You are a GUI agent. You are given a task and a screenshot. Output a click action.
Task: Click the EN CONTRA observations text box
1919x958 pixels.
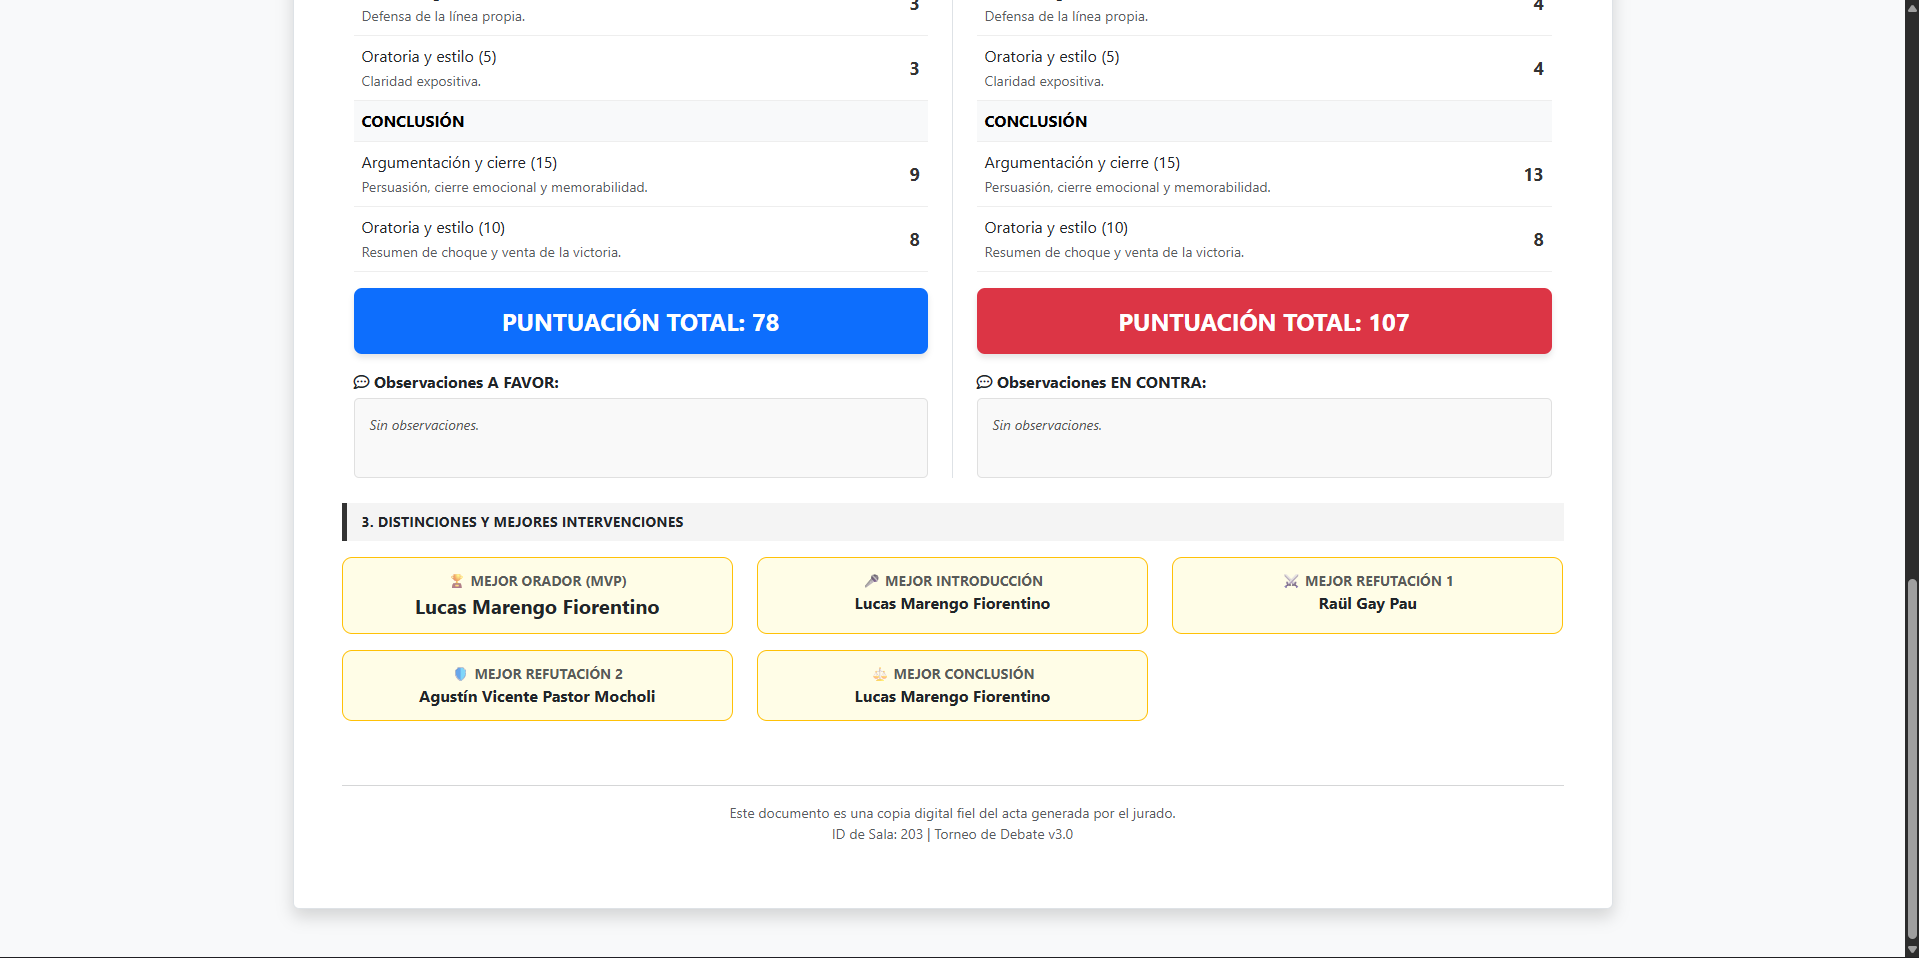pos(1264,438)
